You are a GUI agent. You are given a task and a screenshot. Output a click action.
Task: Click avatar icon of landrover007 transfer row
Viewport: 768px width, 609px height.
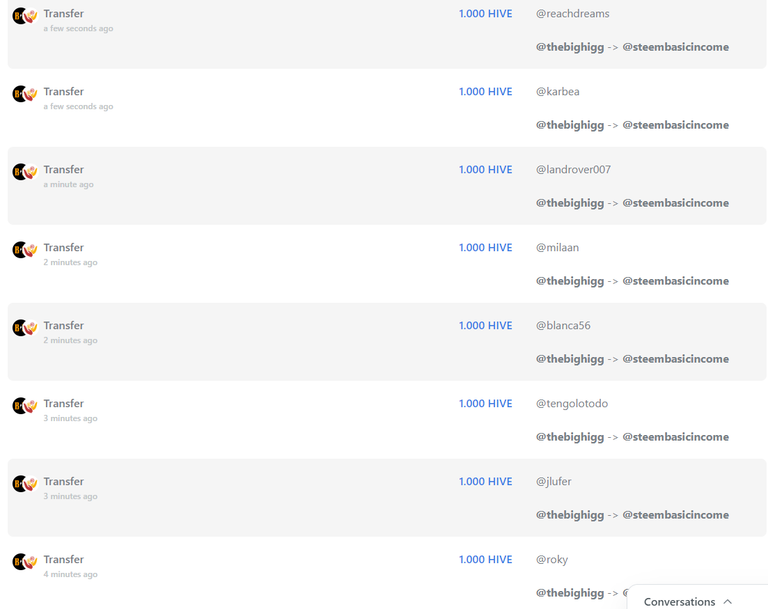(25, 171)
